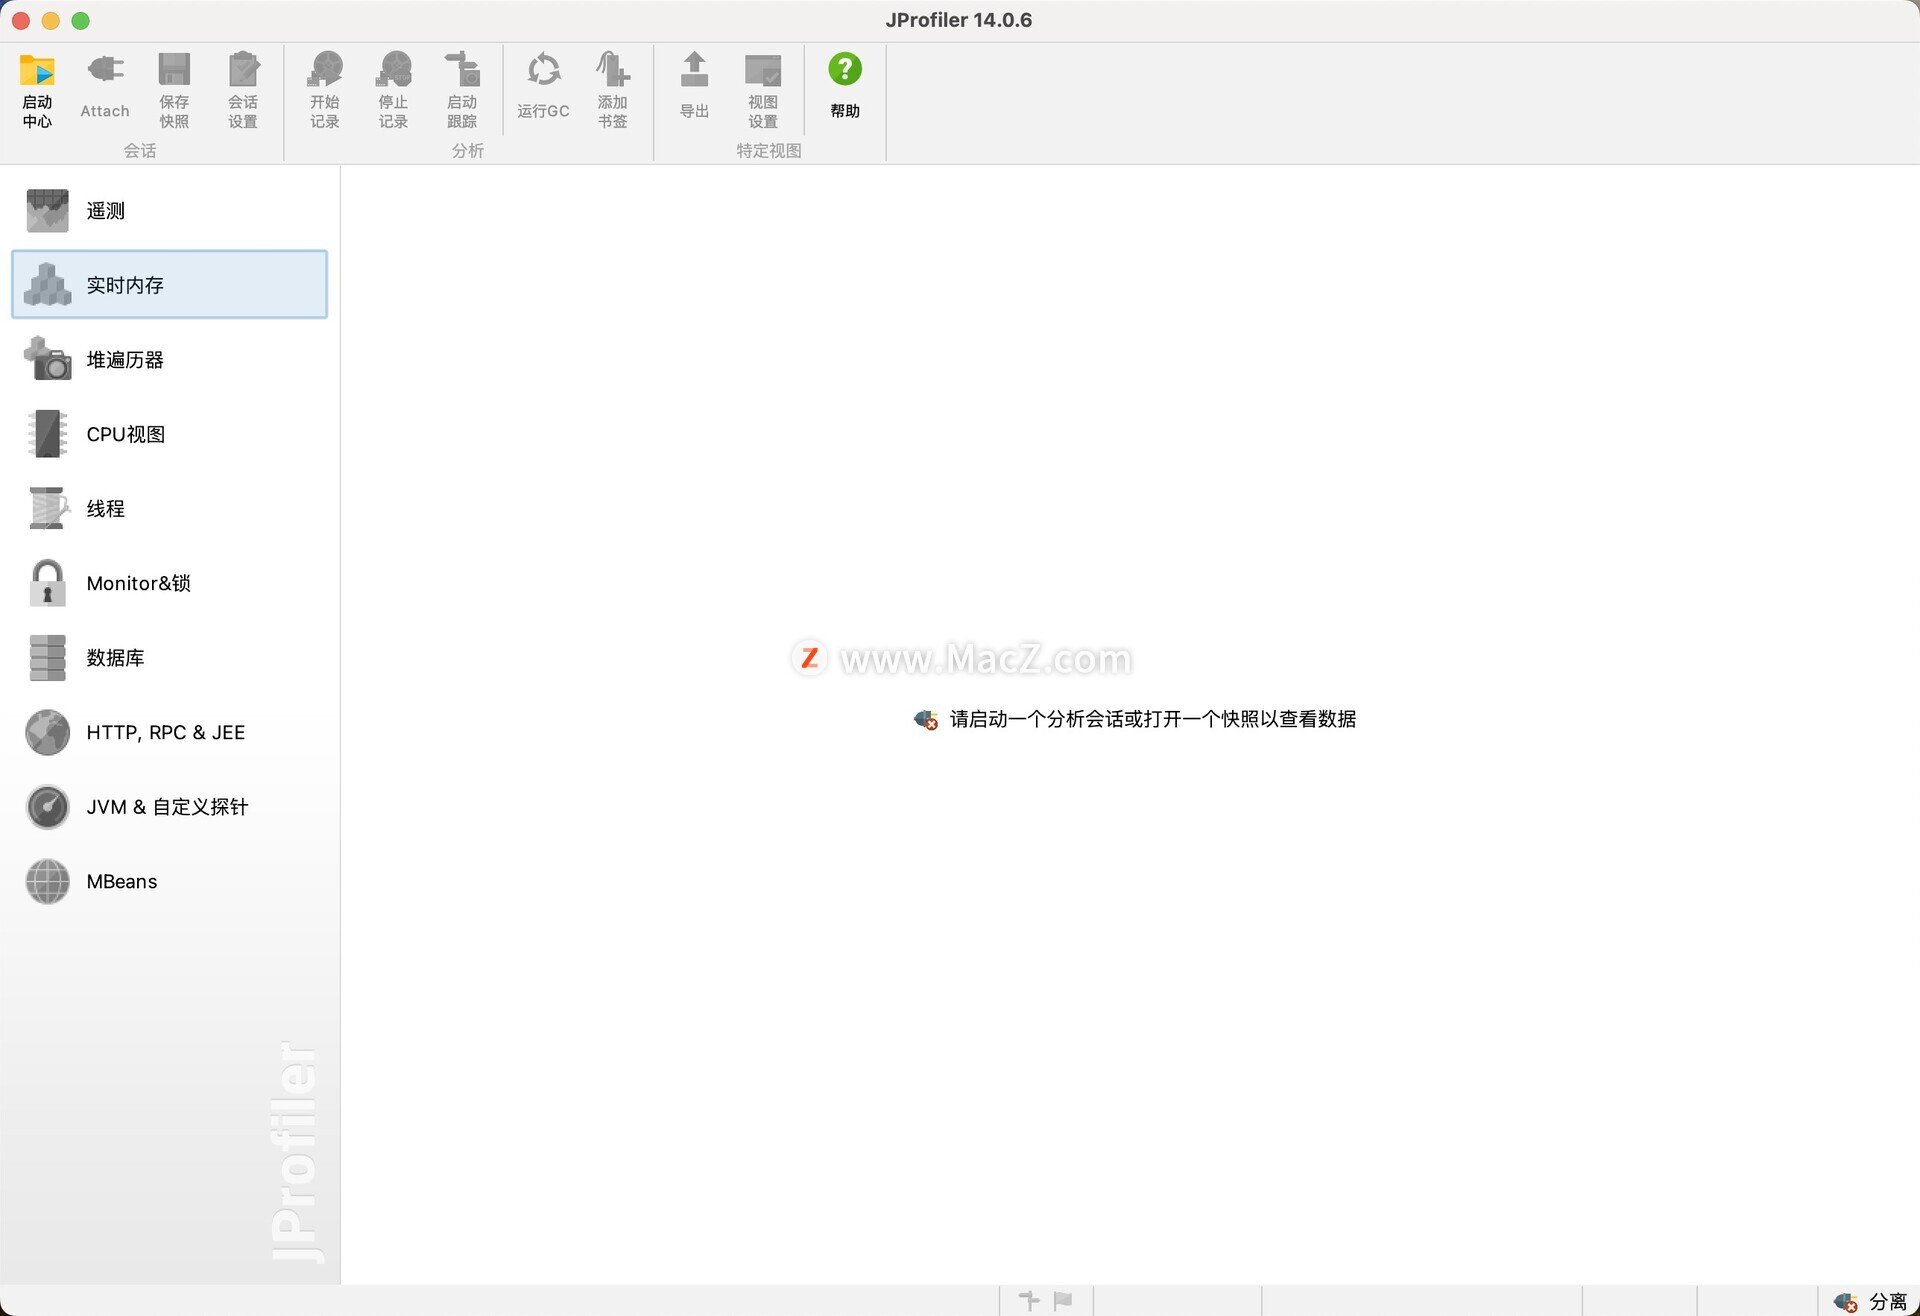This screenshot has height=1316, width=1920.
Task: Open 堆遍历器 heap walker section
Action: (x=169, y=360)
